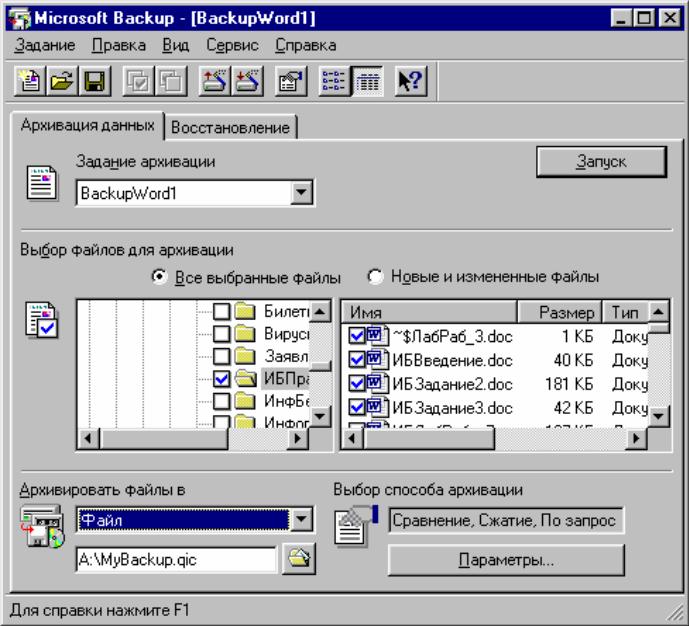Switch to list view toolbar icon

click(334, 81)
